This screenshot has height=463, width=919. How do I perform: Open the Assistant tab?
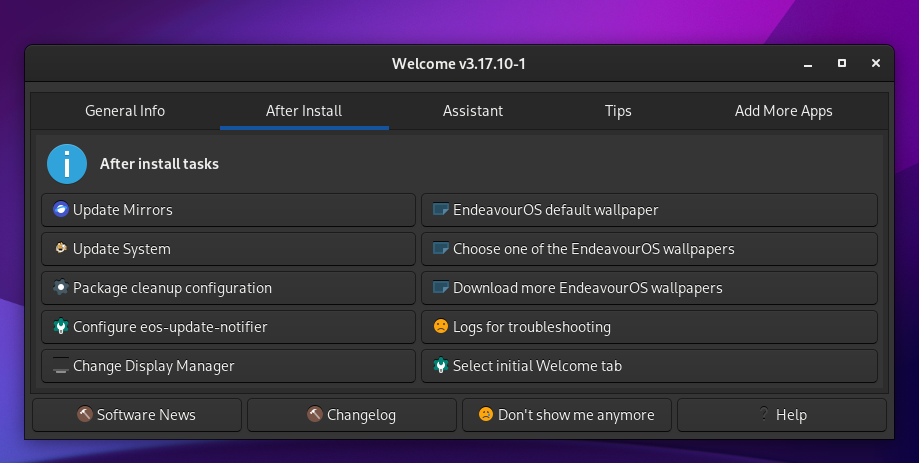473,111
